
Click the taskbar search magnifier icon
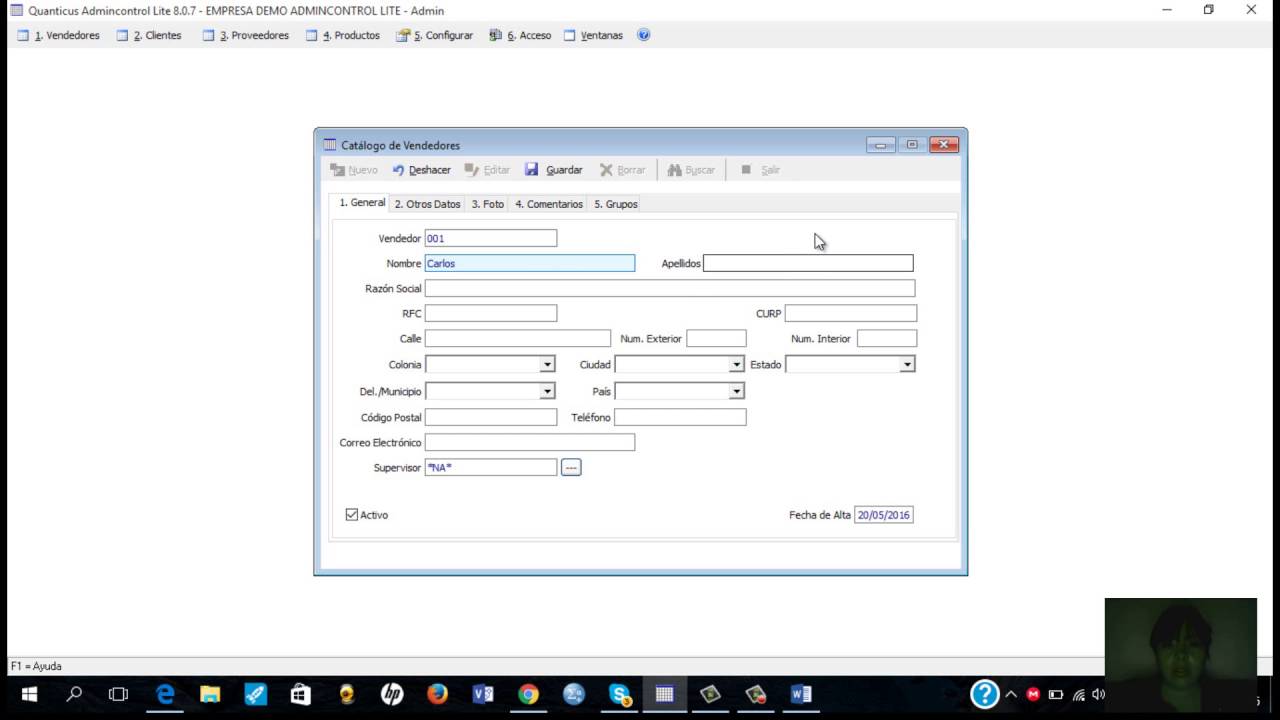coord(74,694)
